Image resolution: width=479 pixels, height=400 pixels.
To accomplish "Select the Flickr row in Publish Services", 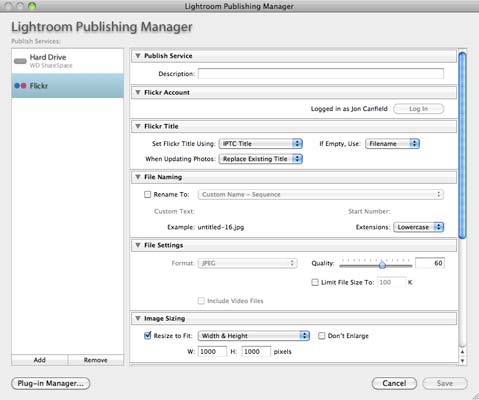I will point(68,86).
